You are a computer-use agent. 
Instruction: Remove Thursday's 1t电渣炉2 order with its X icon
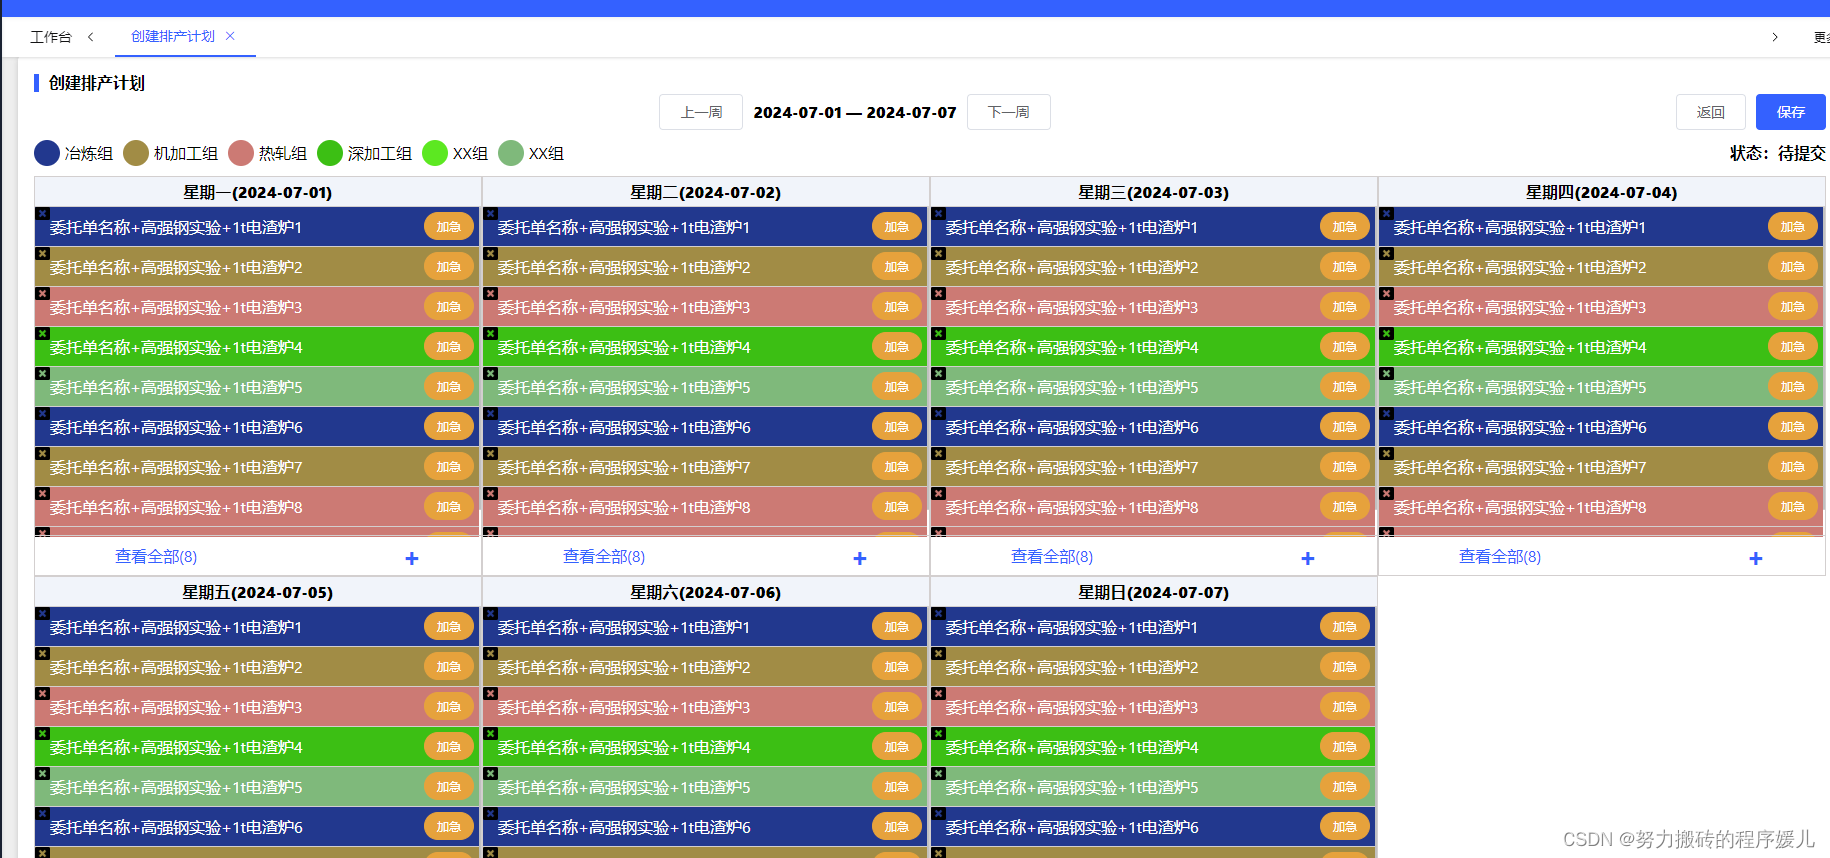1386,253
